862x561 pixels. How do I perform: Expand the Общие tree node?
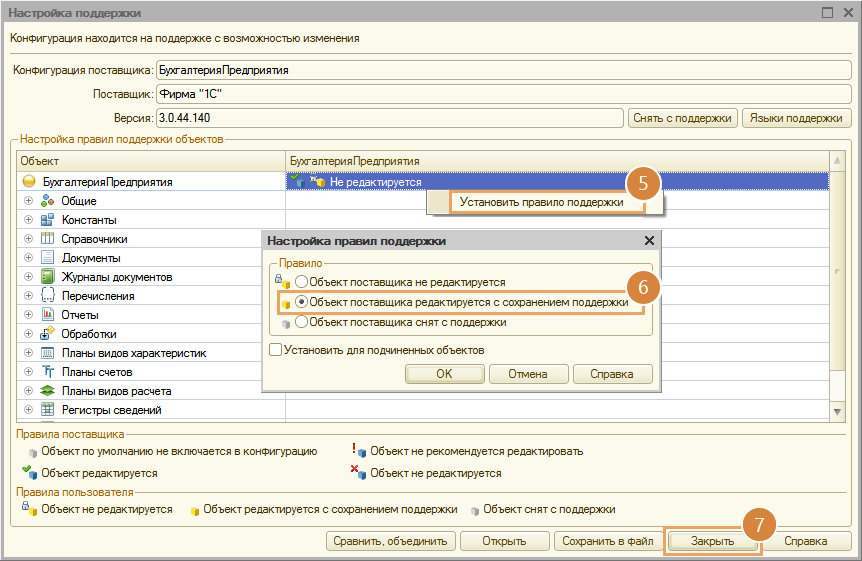(x=29, y=201)
